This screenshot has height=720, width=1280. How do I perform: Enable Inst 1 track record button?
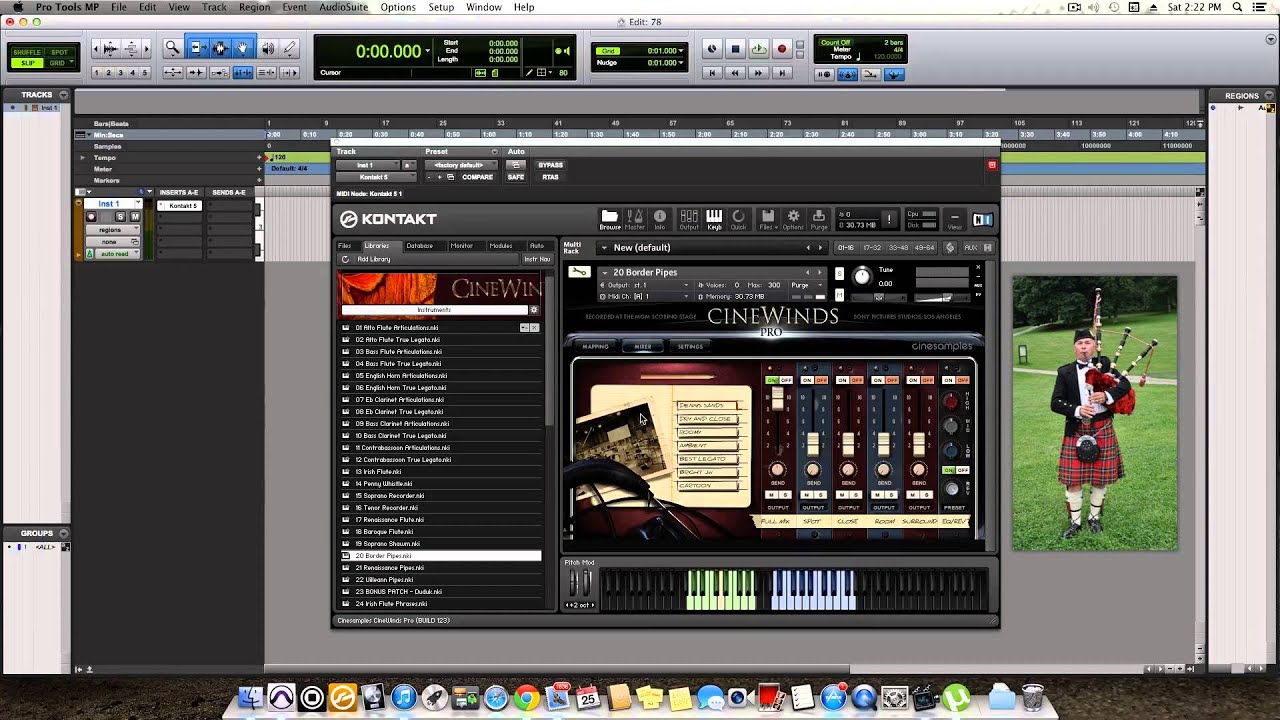pos(92,217)
